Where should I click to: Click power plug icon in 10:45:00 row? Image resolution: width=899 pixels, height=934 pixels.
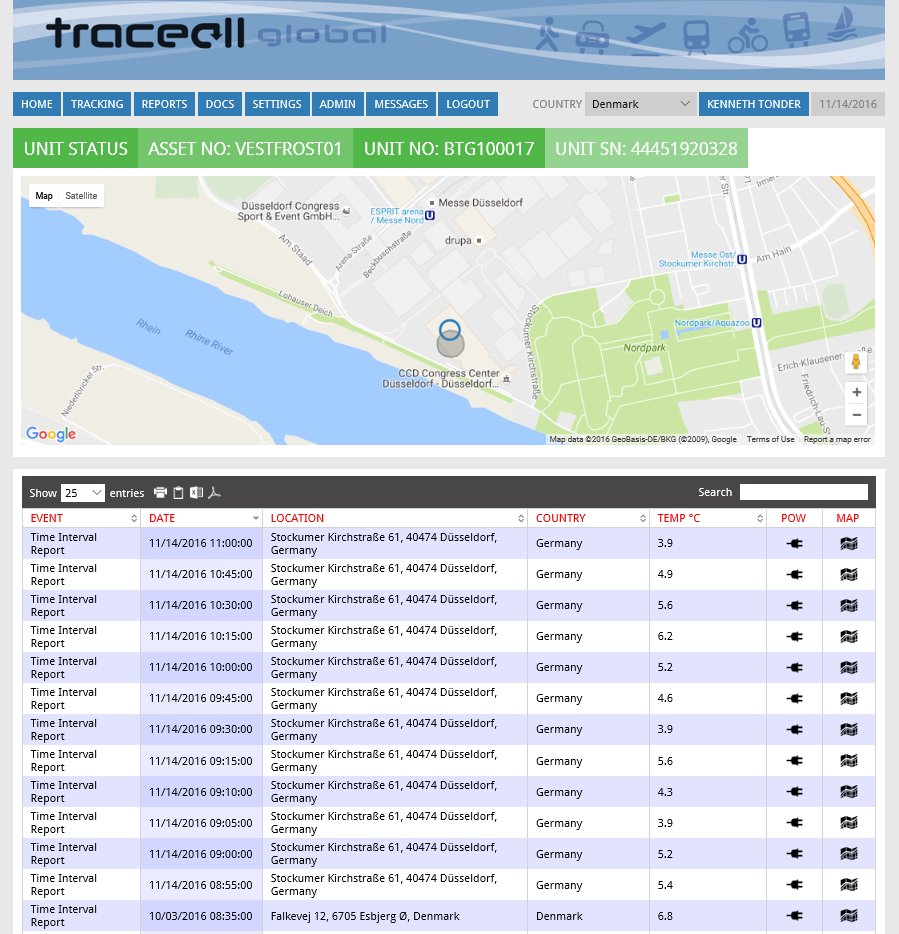click(x=794, y=574)
